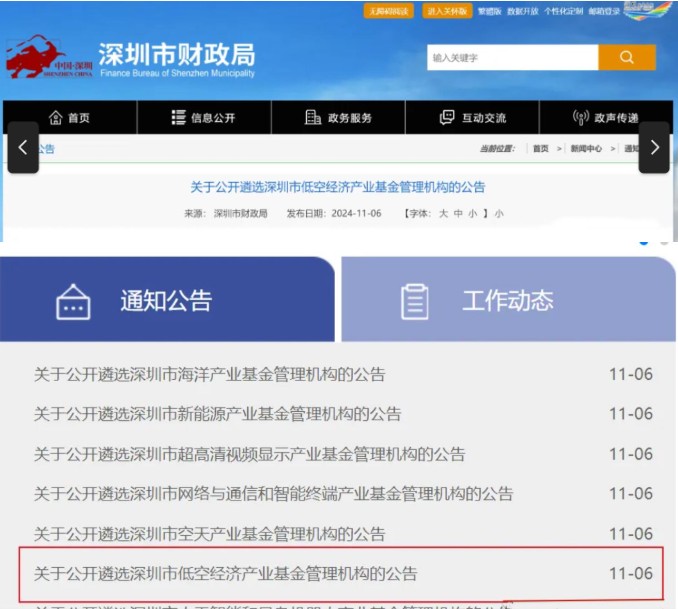Open the 新能源产业基金 announcement link
Image resolution: width=678 pixels, height=609 pixels.
(217, 414)
